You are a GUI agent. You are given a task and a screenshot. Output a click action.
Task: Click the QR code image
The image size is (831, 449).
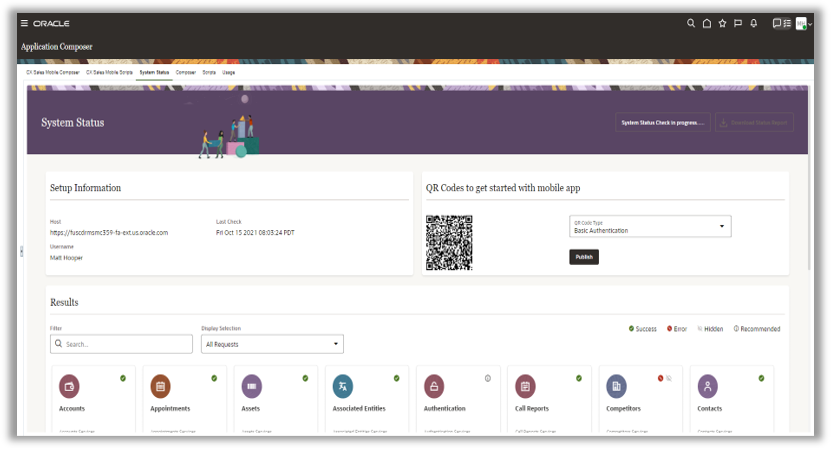coord(449,242)
